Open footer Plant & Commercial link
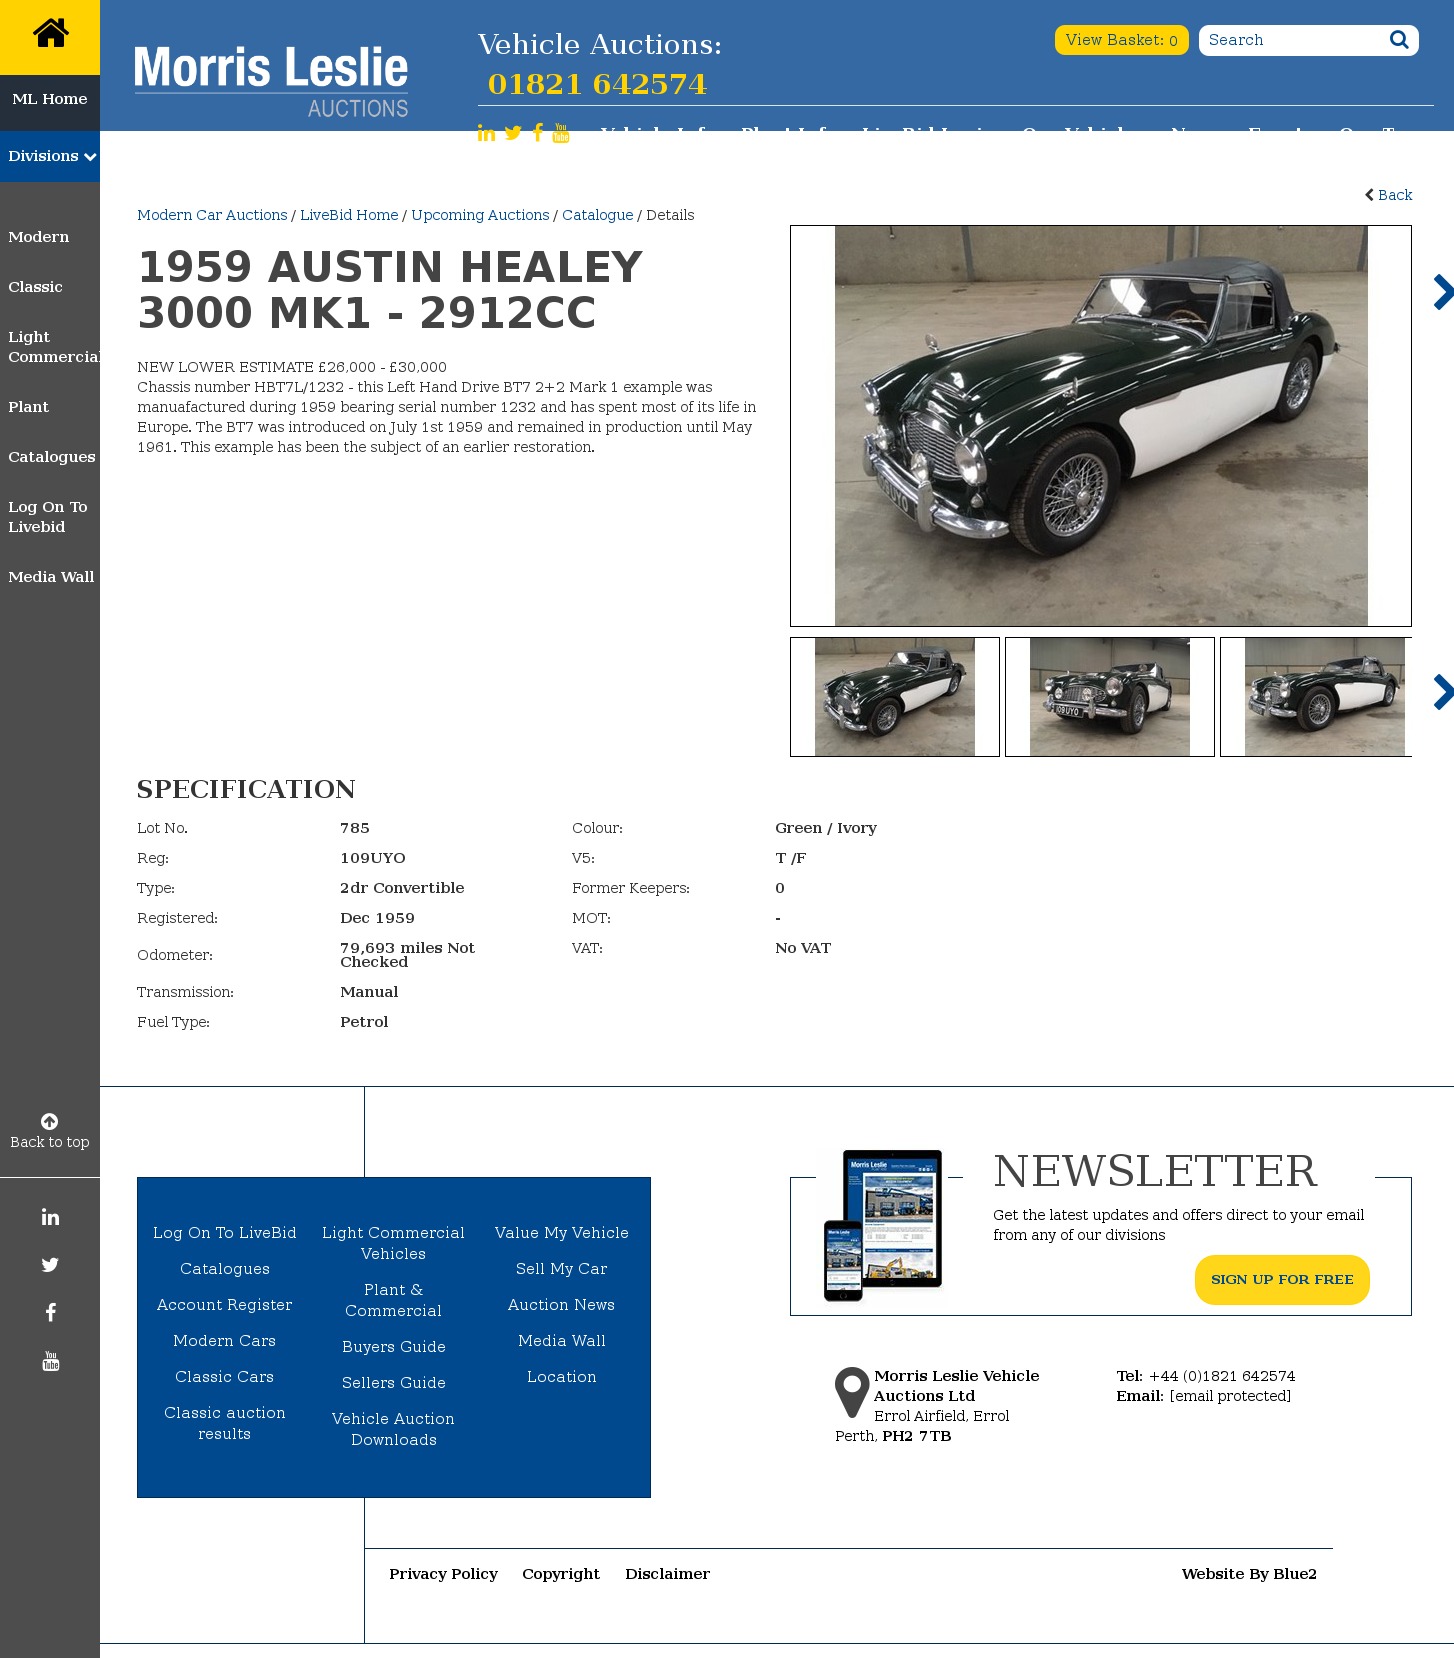 (394, 1300)
